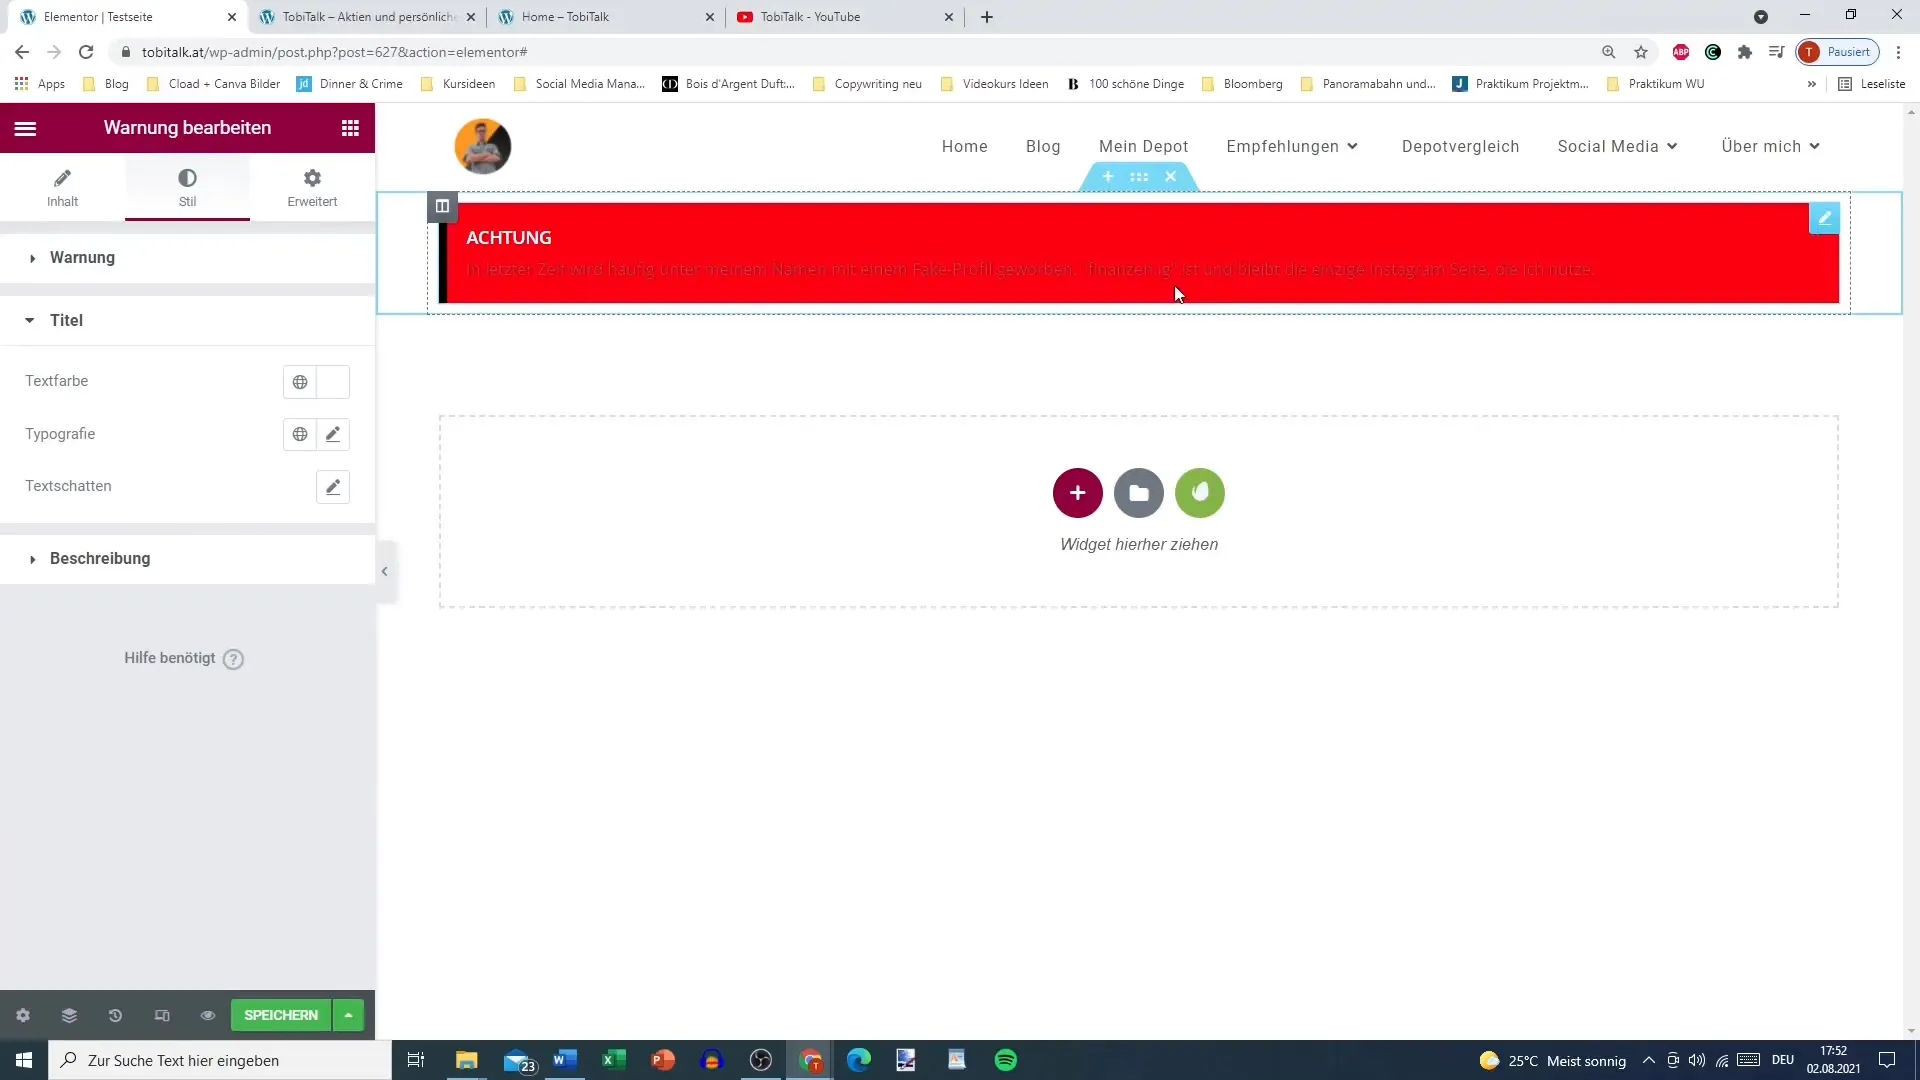Switch to Erweitert settings tab
The height and width of the screenshot is (1080, 1920).
coord(313,187)
